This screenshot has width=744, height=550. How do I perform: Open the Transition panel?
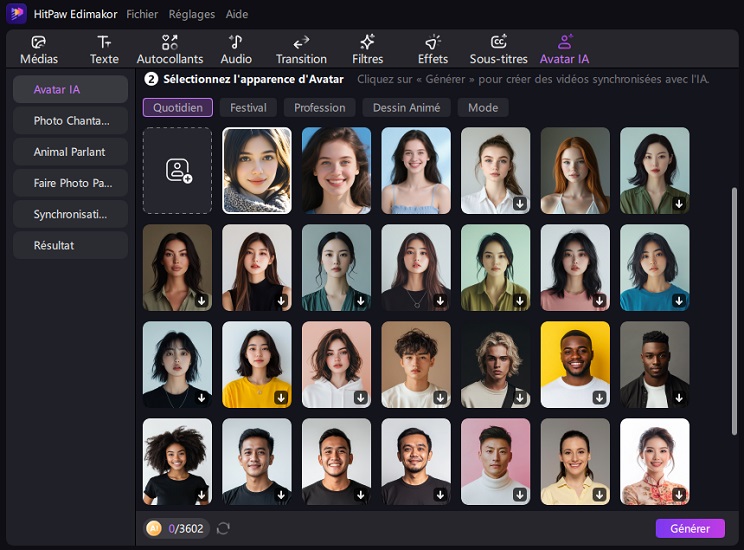(301, 49)
